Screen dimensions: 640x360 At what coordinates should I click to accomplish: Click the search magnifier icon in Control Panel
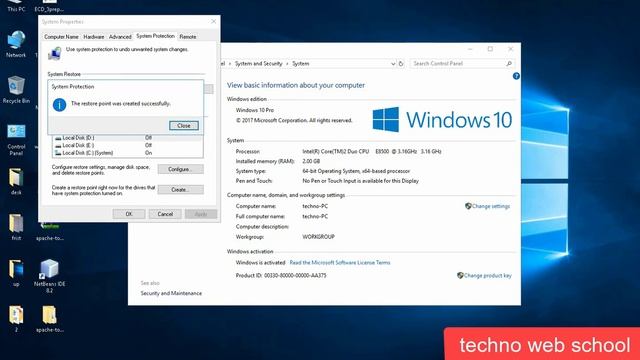(x=509, y=64)
